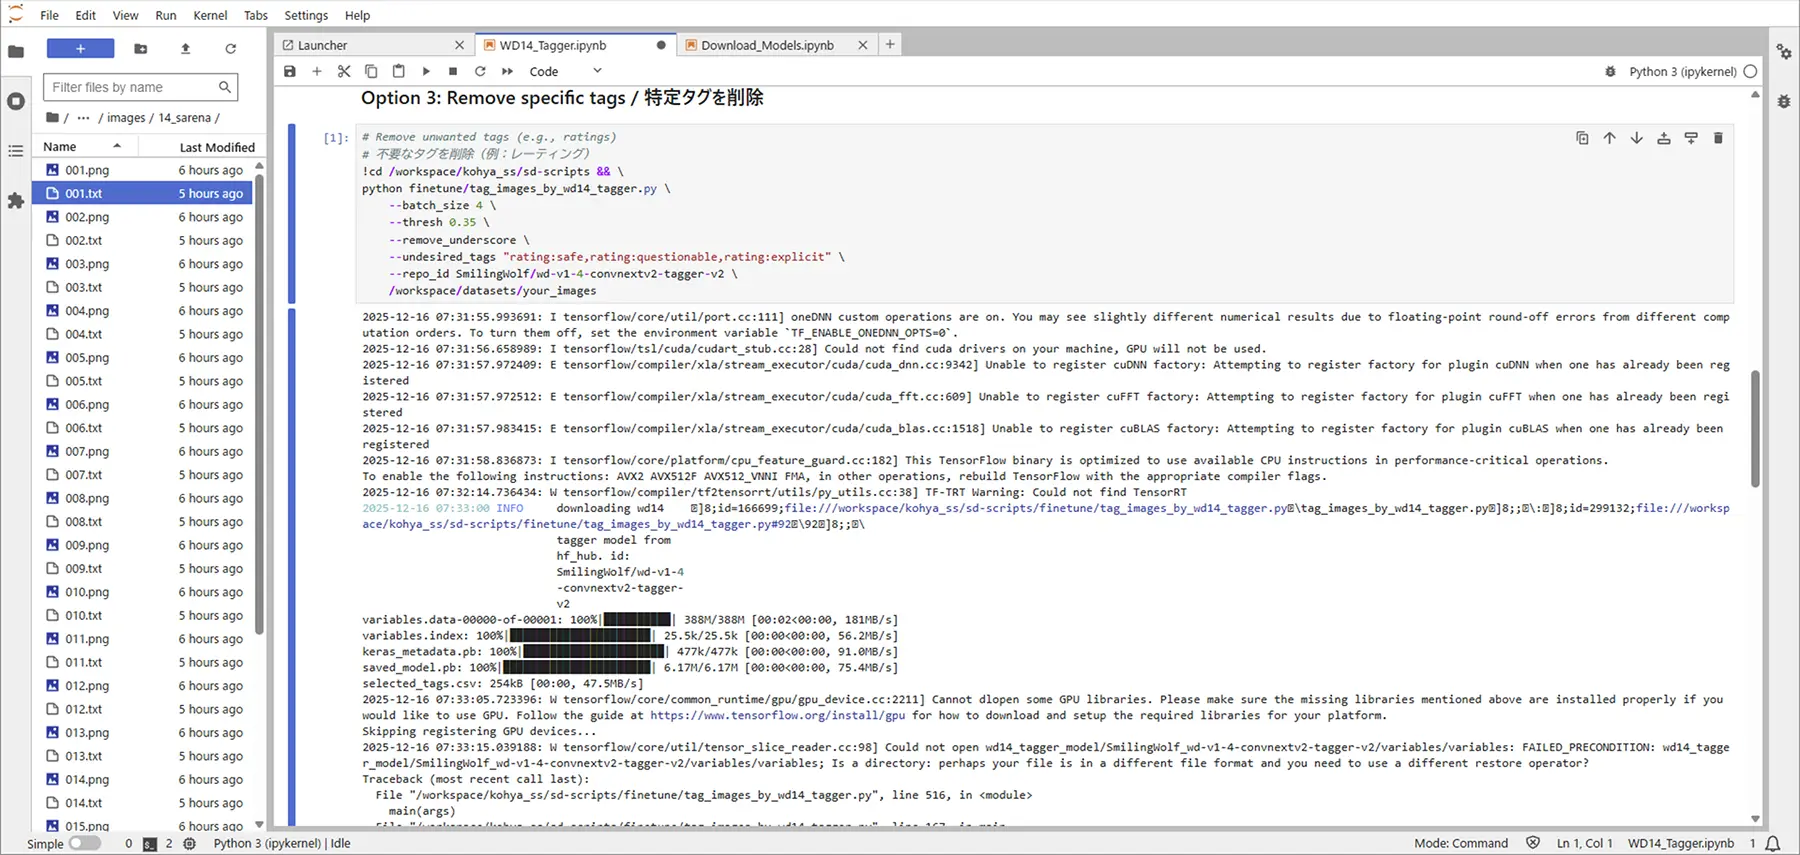This screenshot has height=855, width=1800.
Task: Save the notebook with the save icon
Action: (x=290, y=71)
